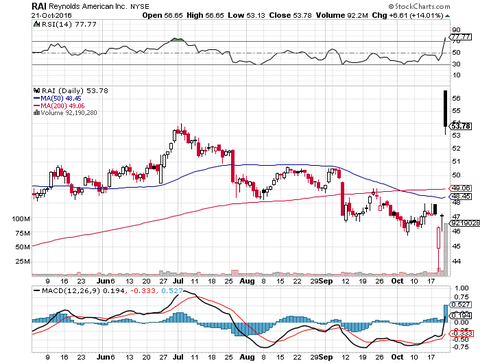Click the Volume 92,190,280 legend text
This screenshot has height=363, width=480.
click(x=69, y=113)
